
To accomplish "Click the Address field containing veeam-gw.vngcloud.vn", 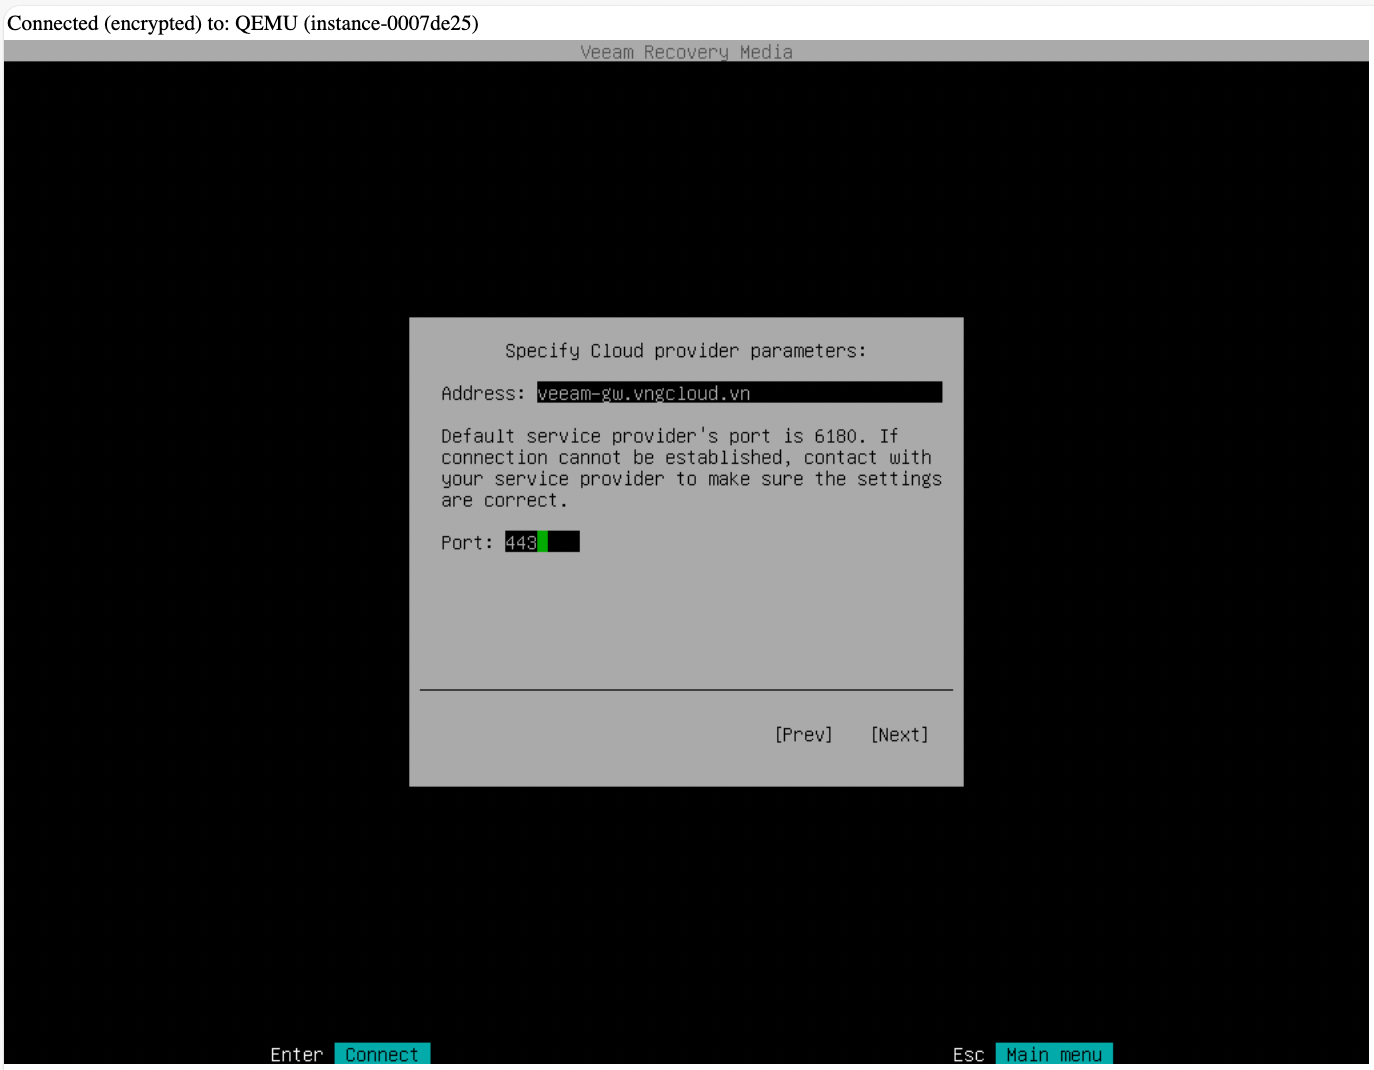I will tap(738, 393).
